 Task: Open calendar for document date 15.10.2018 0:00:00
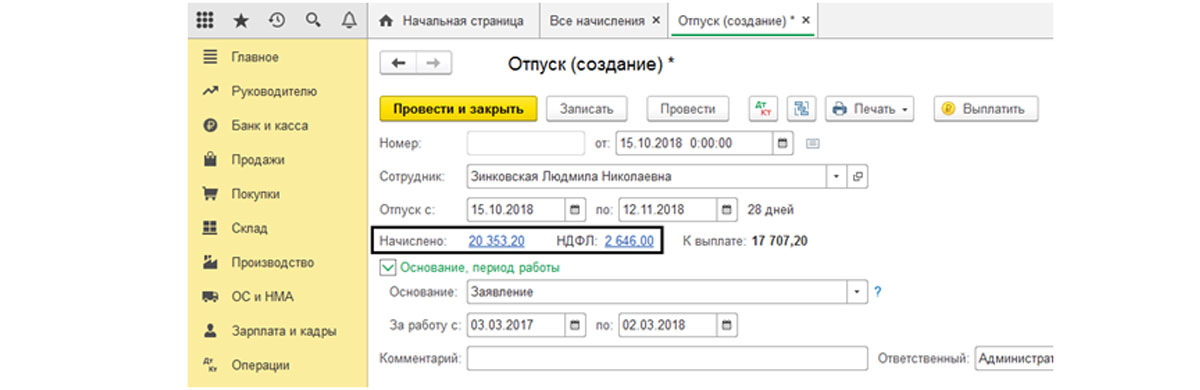point(783,143)
